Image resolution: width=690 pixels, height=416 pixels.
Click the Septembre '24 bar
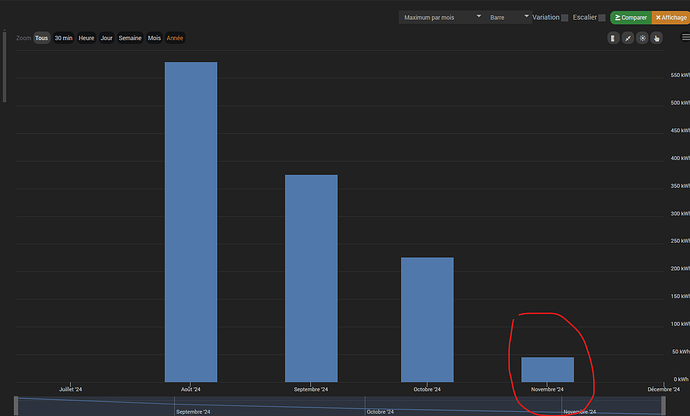click(x=311, y=278)
